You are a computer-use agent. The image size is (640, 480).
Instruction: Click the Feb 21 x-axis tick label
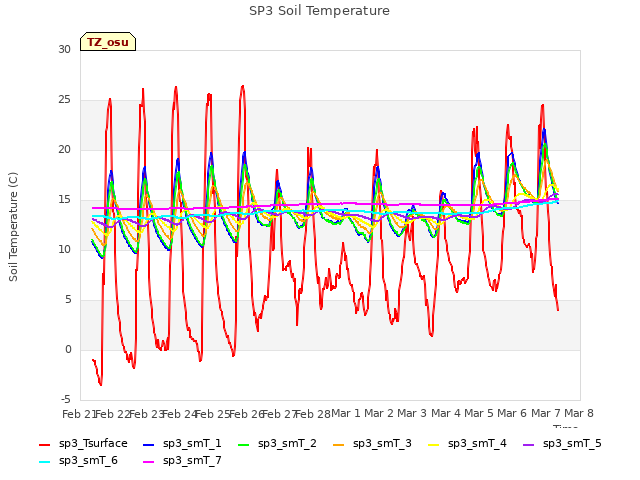(x=79, y=414)
